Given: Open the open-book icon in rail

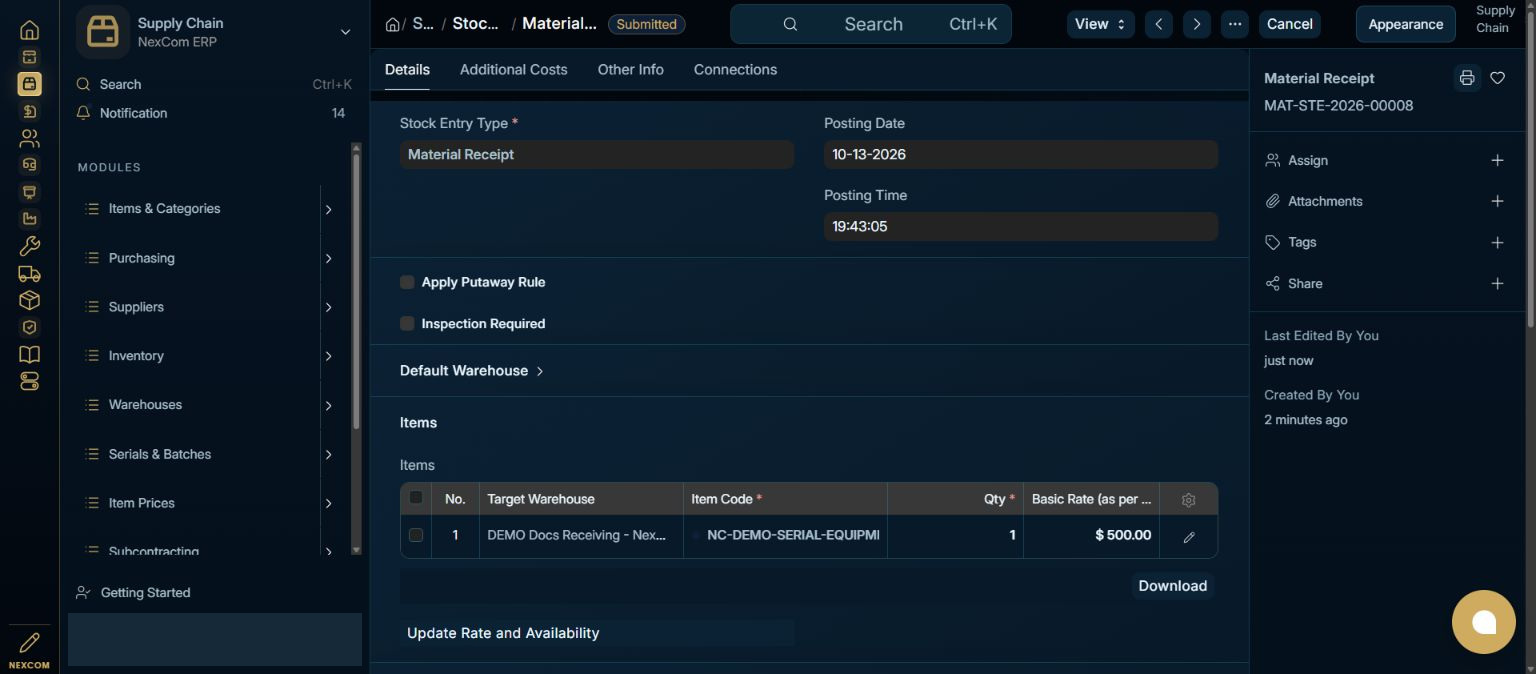Looking at the screenshot, I should (29, 354).
